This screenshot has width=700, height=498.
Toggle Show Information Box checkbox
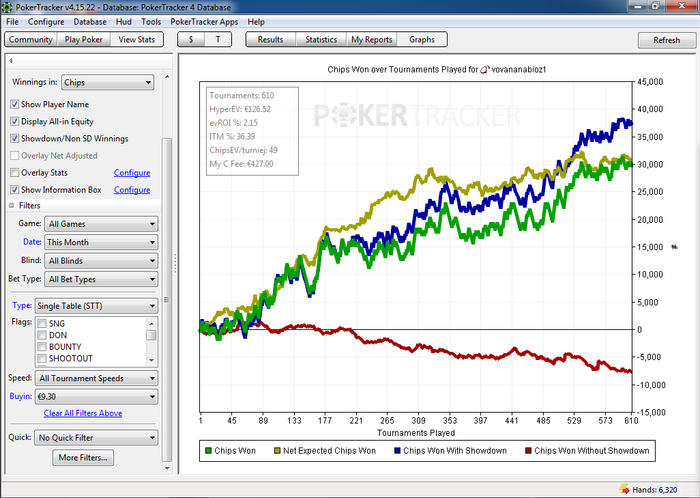(x=15, y=190)
